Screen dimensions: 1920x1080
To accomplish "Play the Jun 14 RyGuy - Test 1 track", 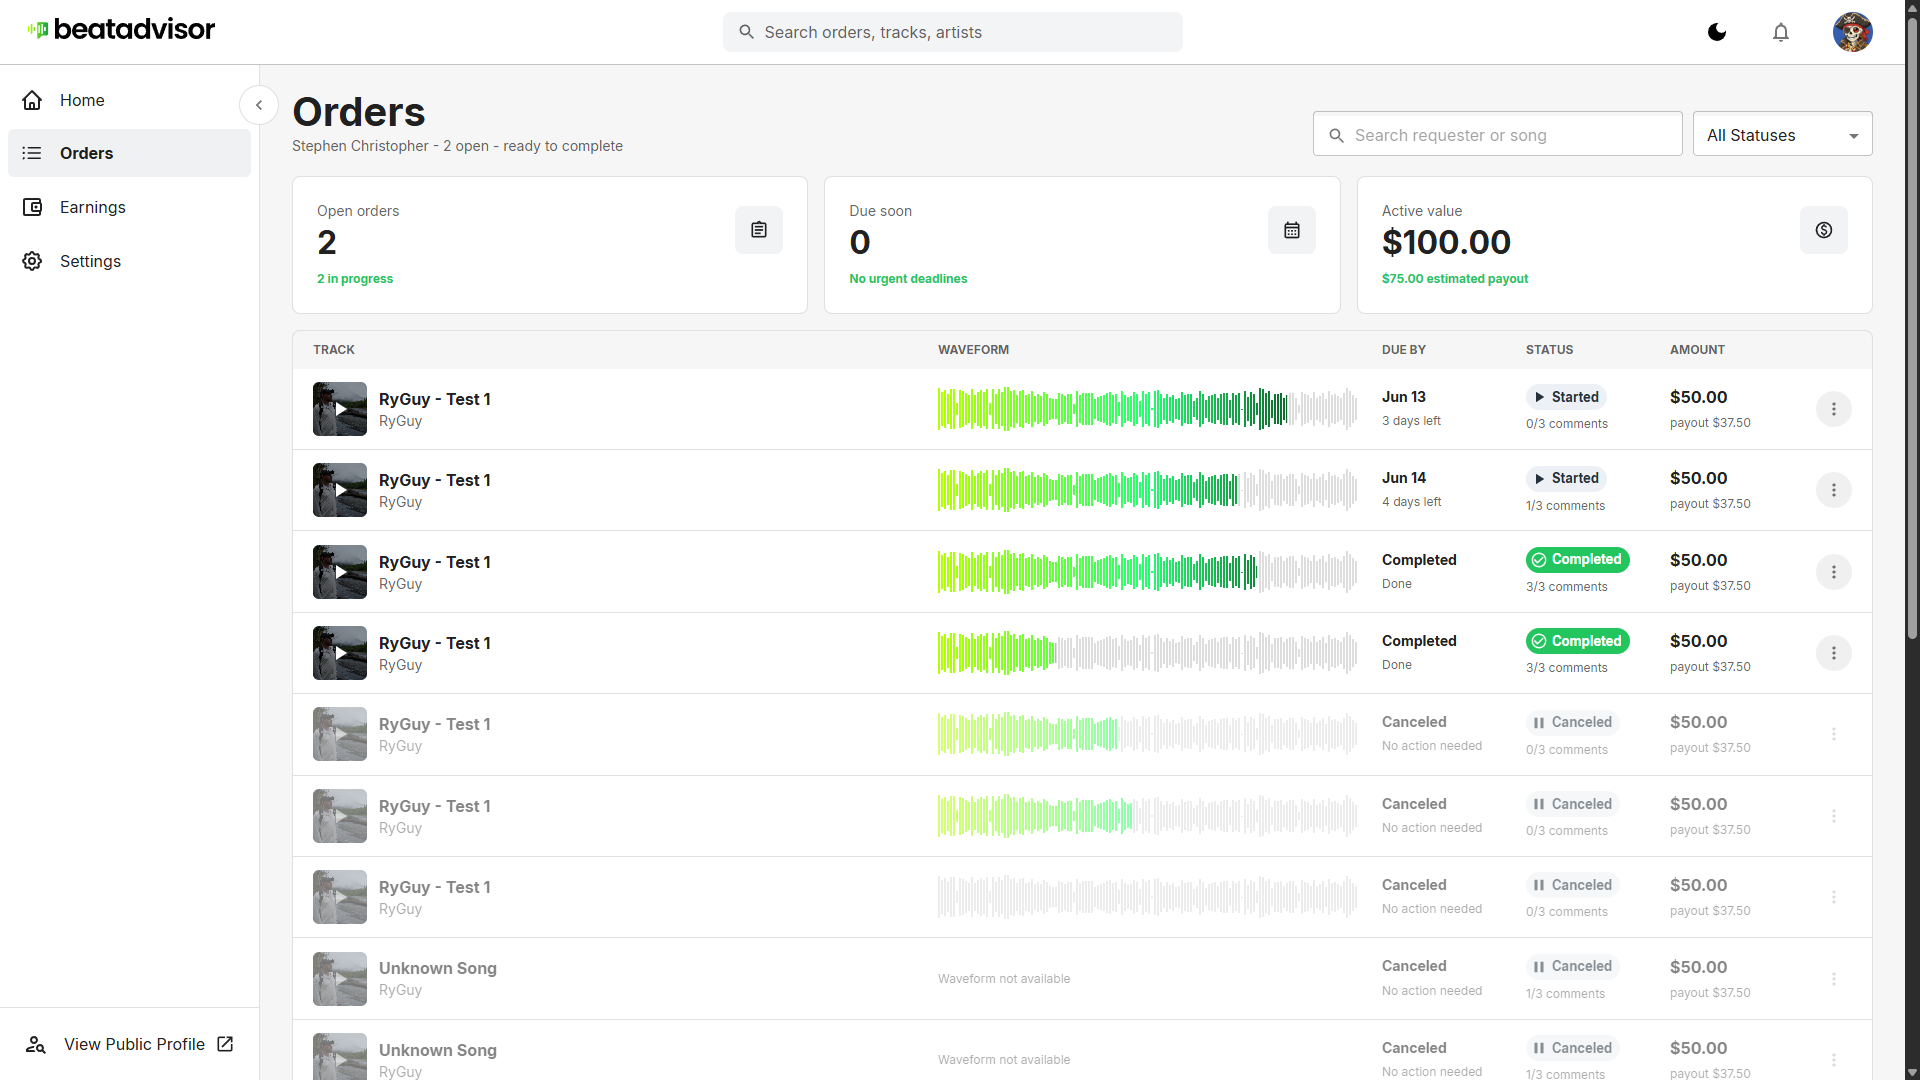I will (340, 490).
